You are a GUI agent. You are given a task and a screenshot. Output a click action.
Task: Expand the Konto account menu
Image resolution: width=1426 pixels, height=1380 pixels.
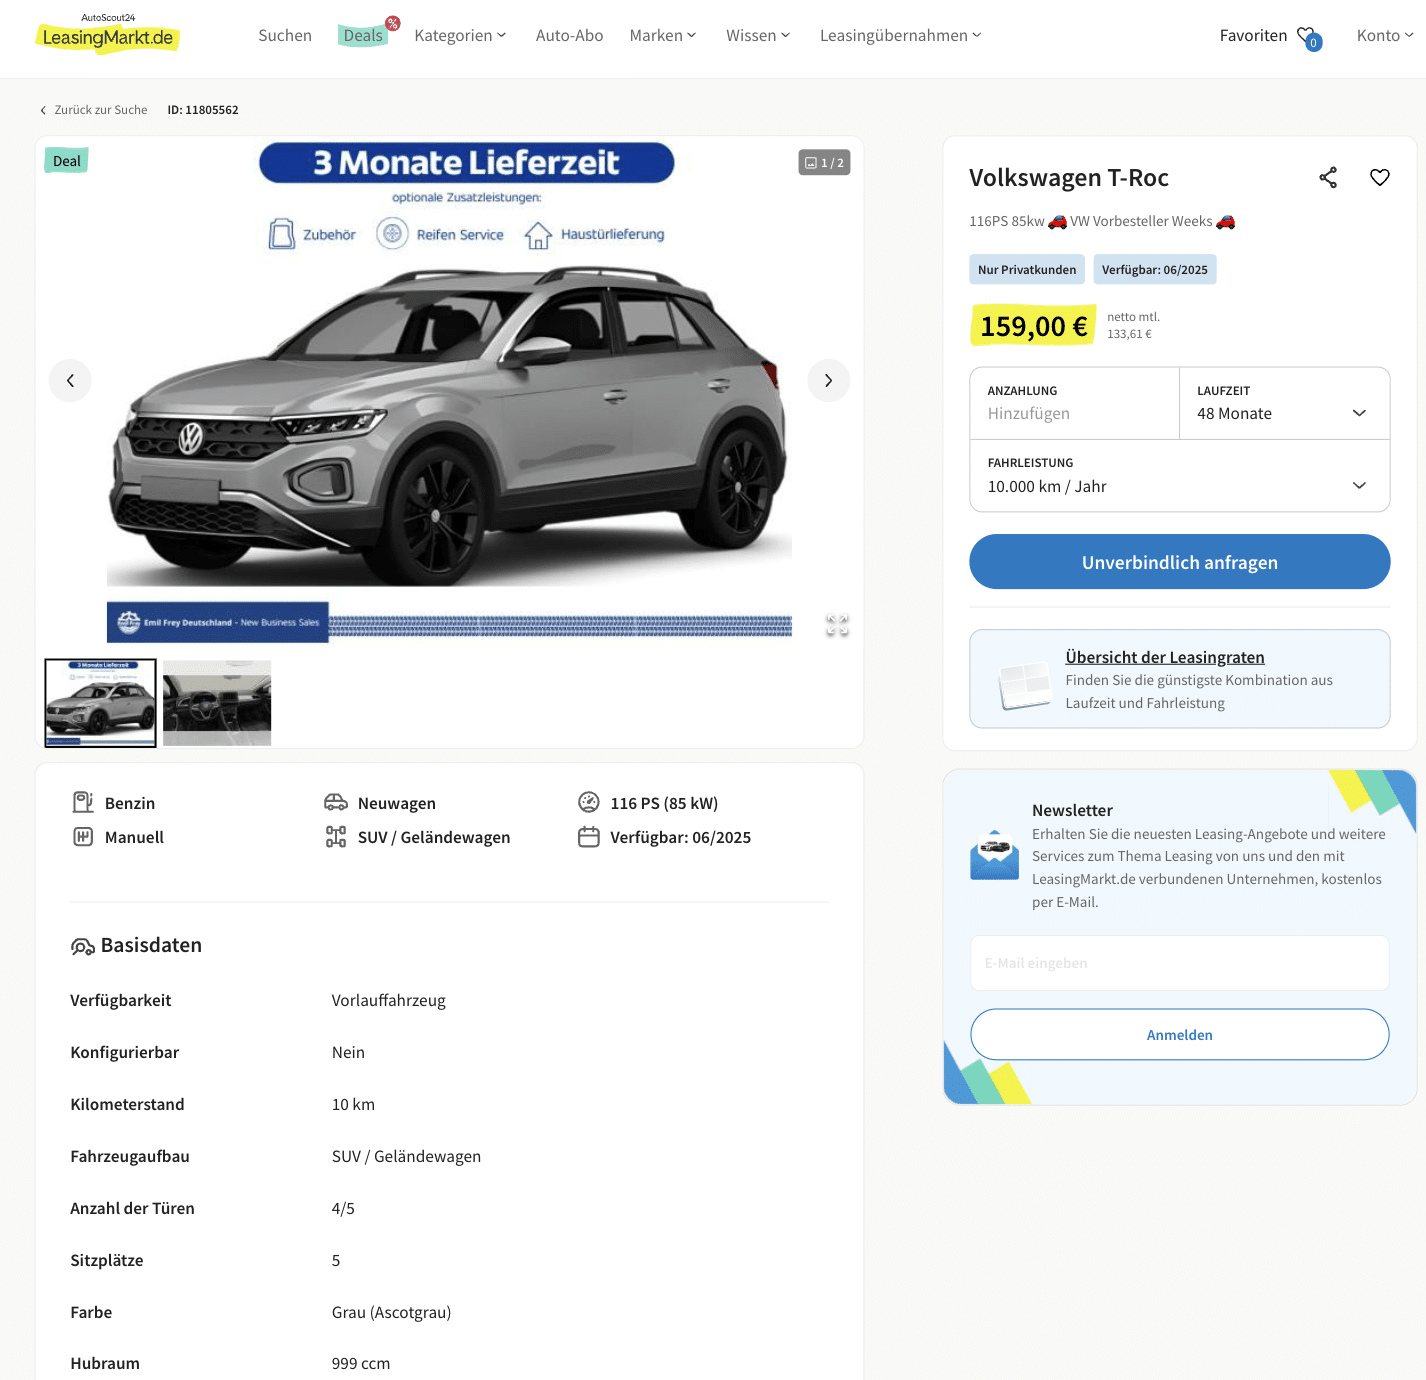click(x=1385, y=36)
